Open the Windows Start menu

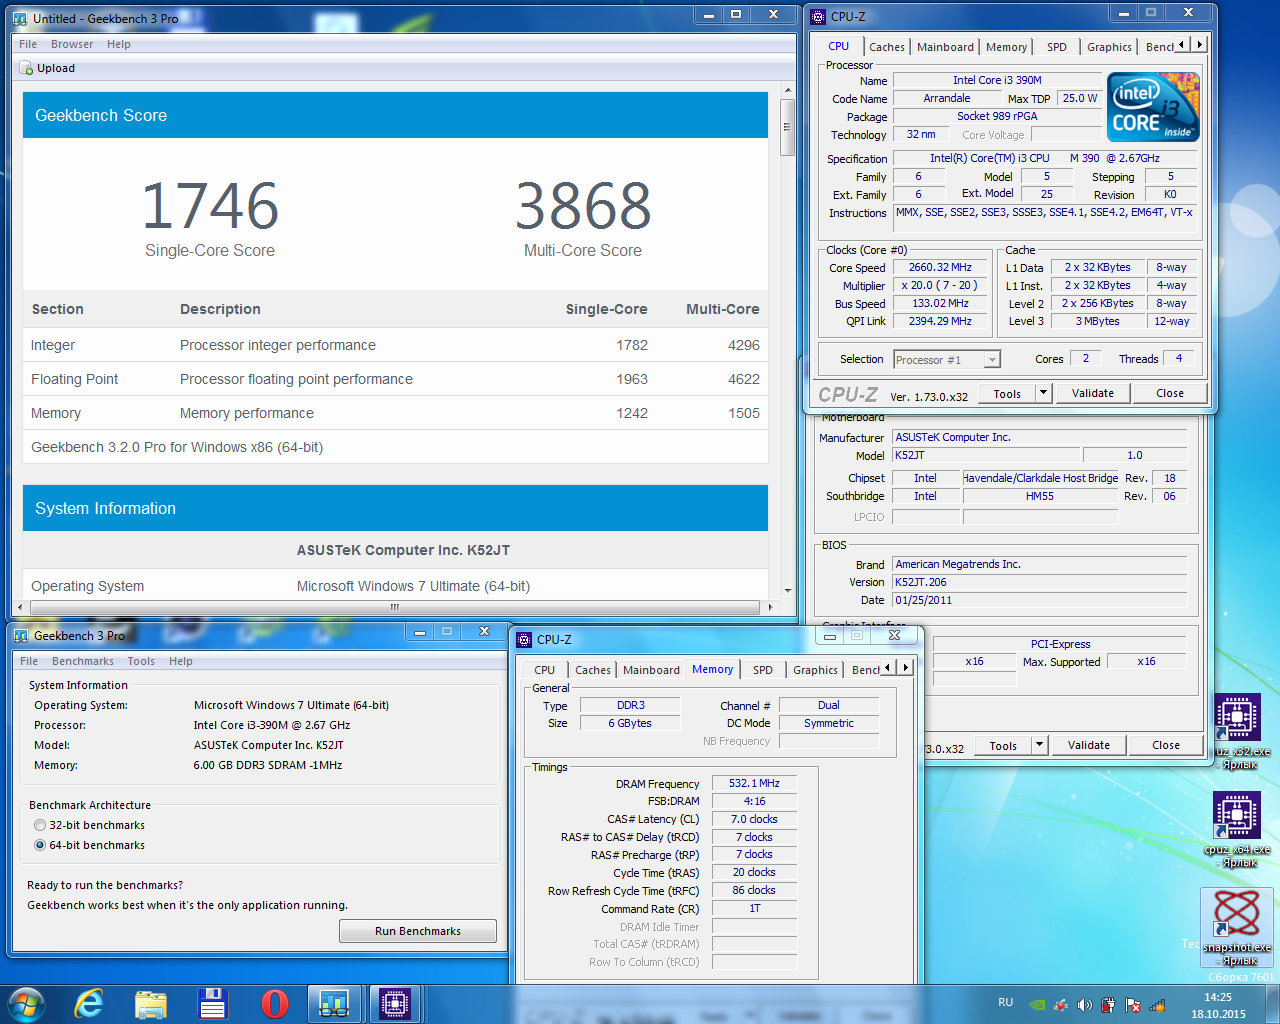tap(26, 1003)
